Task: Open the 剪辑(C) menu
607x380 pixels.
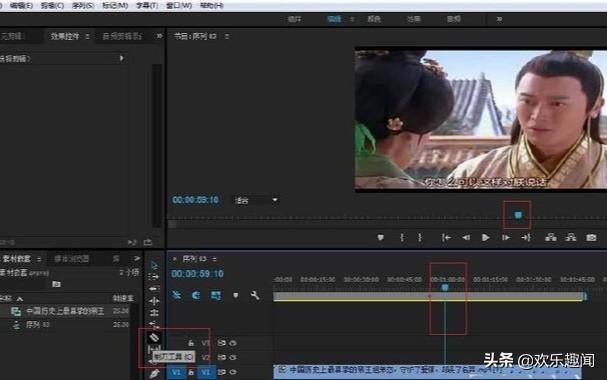Action: coord(52,6)
